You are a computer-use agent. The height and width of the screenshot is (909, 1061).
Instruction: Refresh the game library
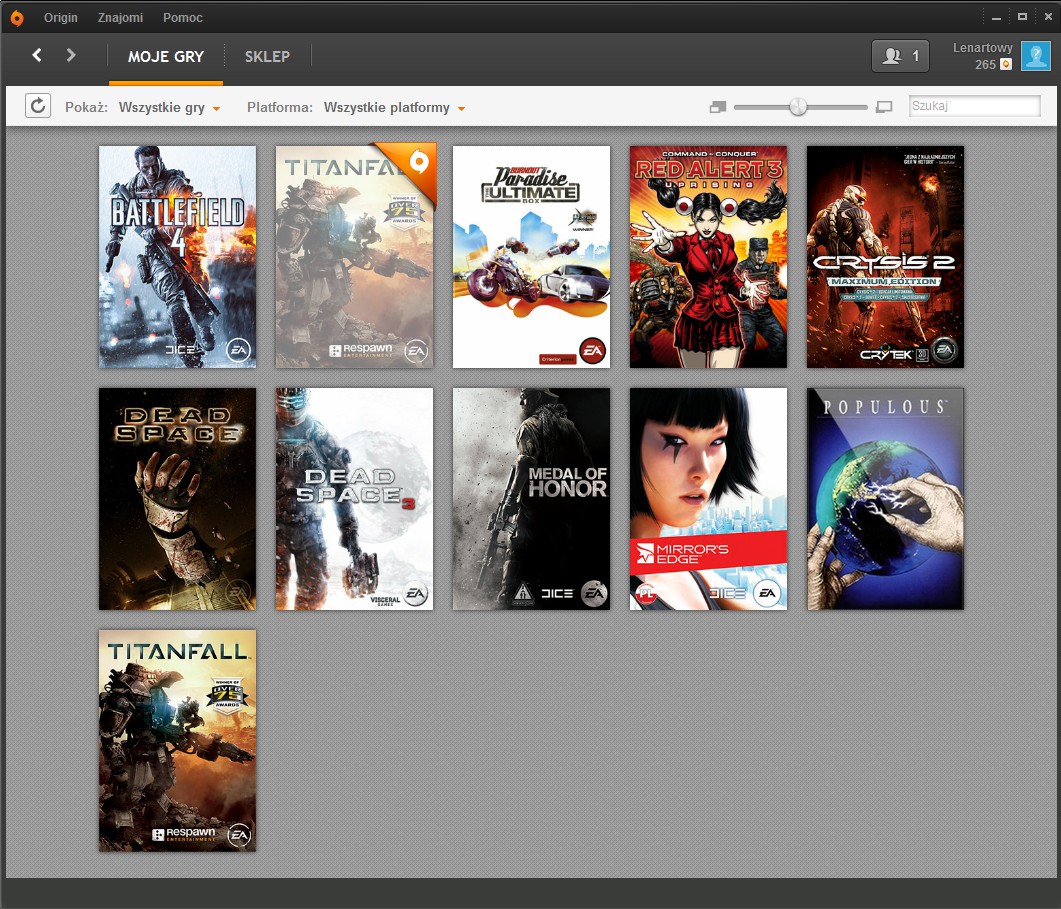38,106
